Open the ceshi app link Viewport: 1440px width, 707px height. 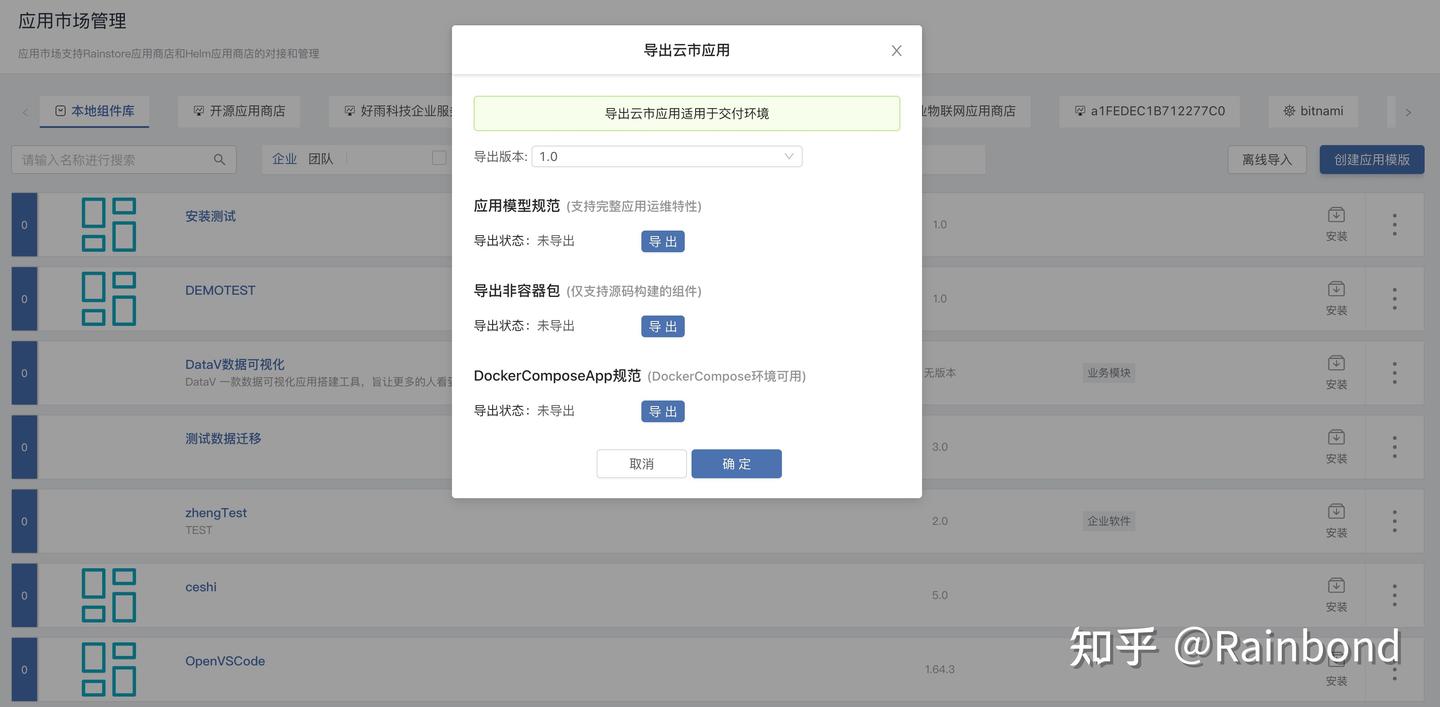[201, 587]
